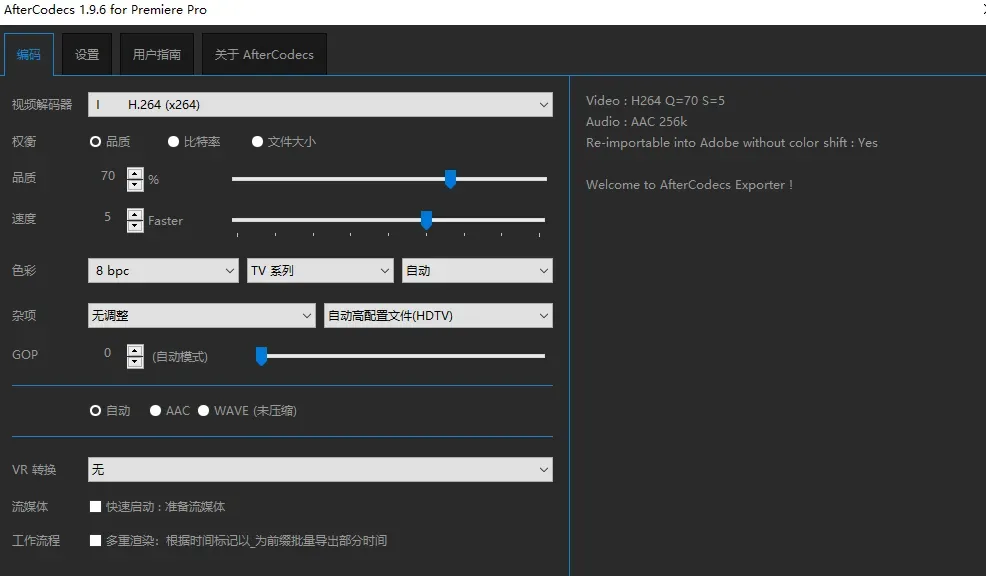This screenshot has height=576, width=986.
Task: Switch to the 编码 tab
Action: [x=28, y=55]
